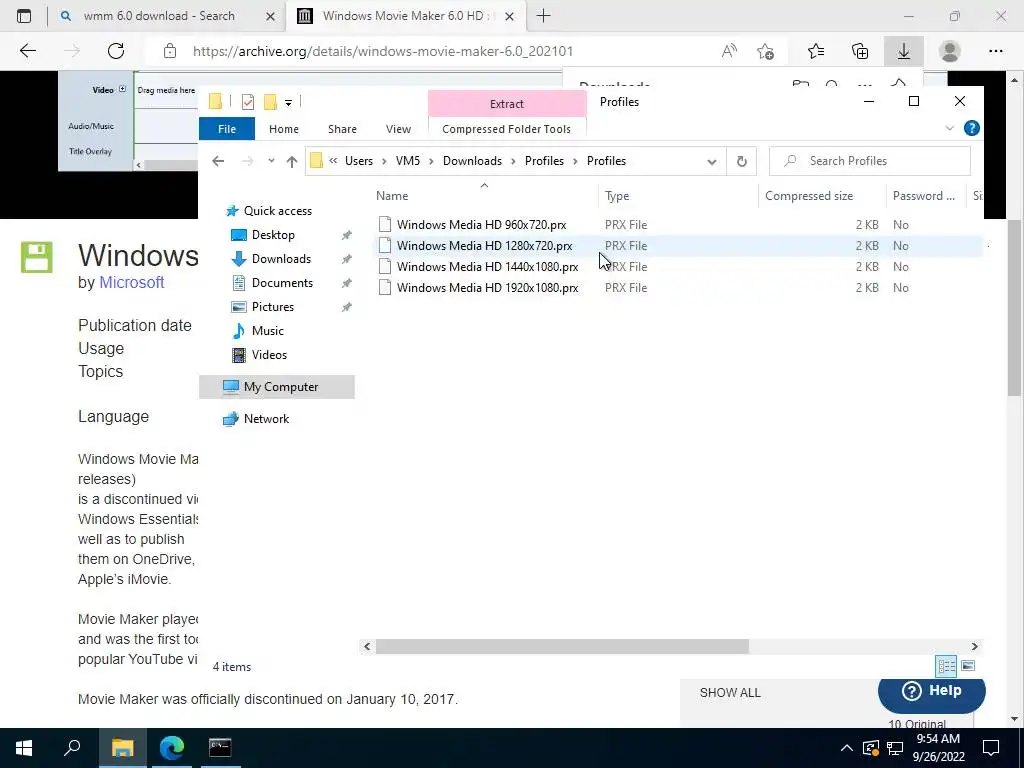This screenshot has width=1024, height=768.
Task: Go up one folder level in Explorer
Action: 291,161
